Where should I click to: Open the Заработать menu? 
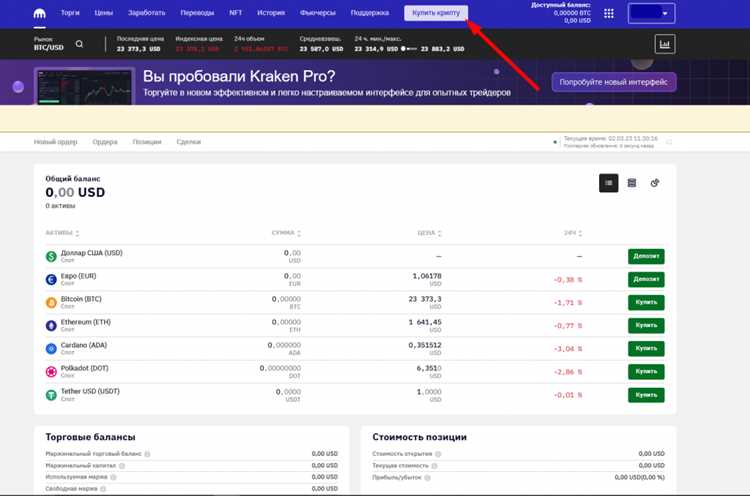pyautogui.click(x=146, y=13)
